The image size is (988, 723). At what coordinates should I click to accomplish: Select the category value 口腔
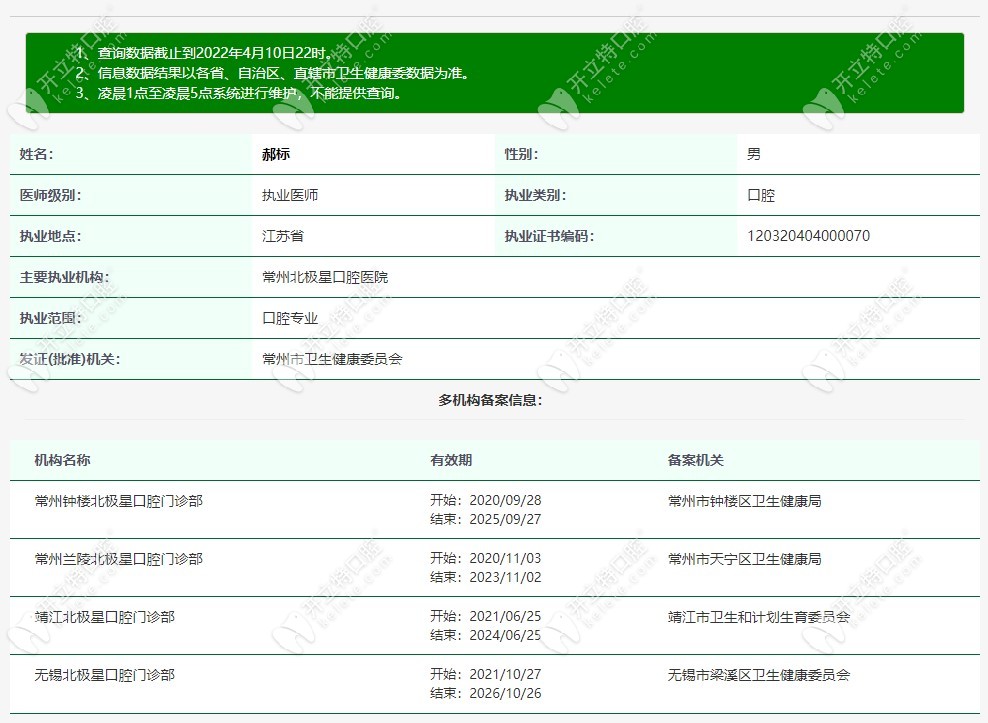point(761,195)
